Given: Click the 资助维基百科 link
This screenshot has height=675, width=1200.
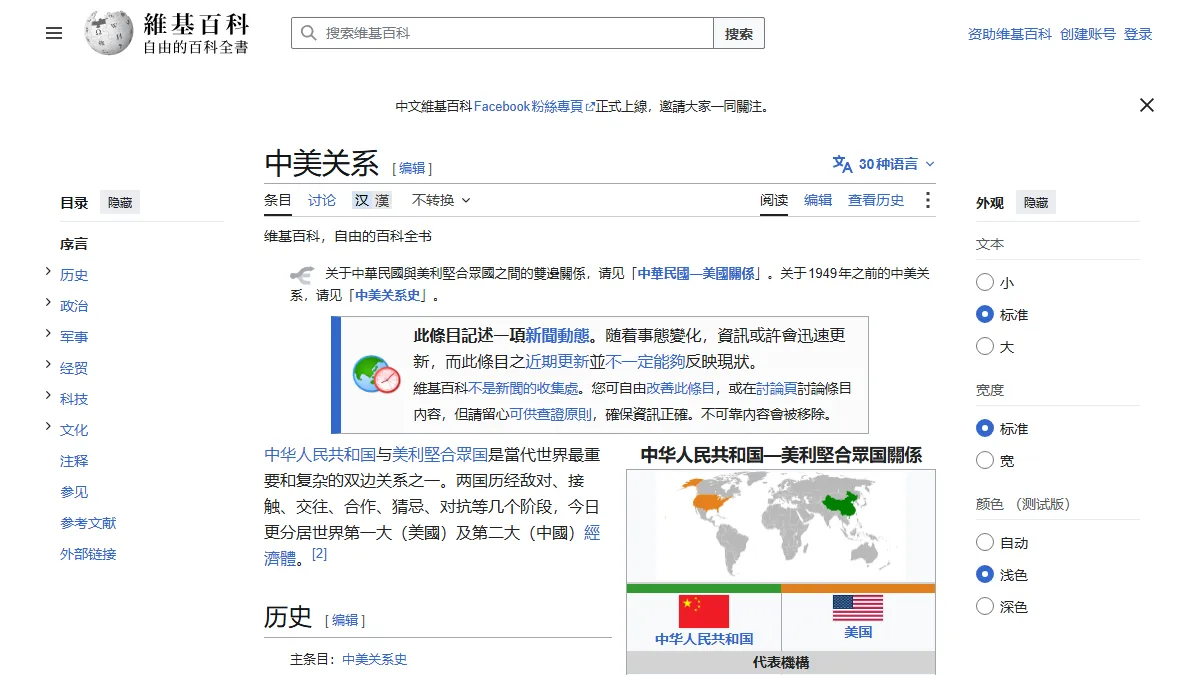Looking at the screenshot, I should tap(1010, 34).
